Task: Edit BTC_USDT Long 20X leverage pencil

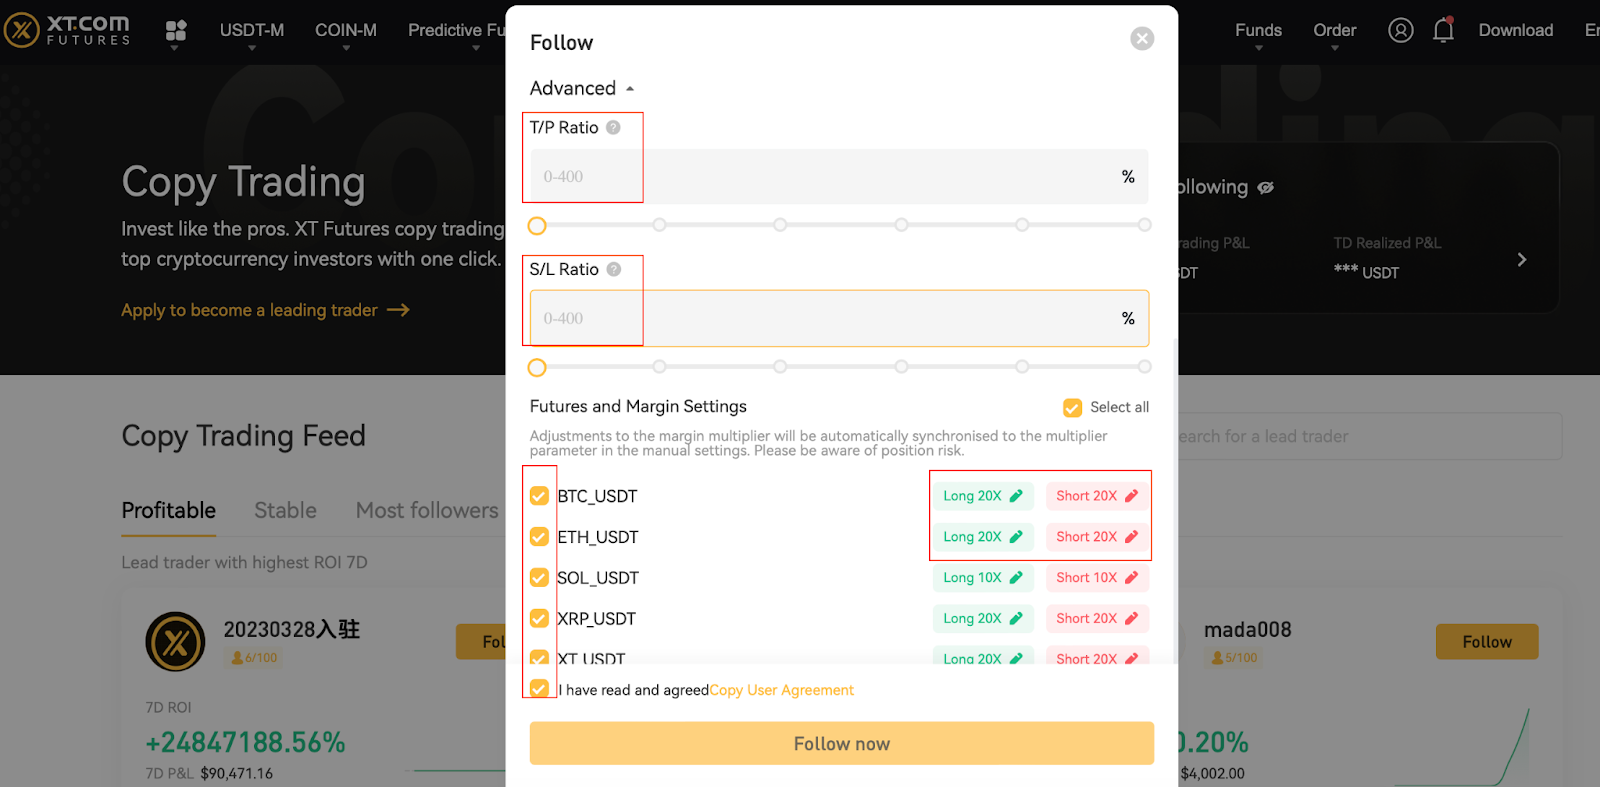Action: coord(1016,496)
